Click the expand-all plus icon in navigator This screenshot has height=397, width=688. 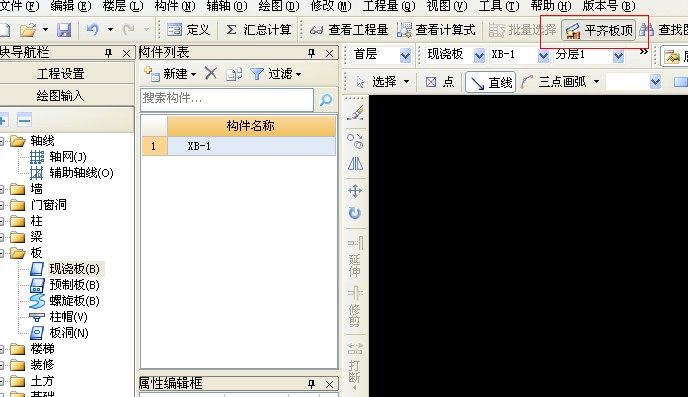pos(4,119)
